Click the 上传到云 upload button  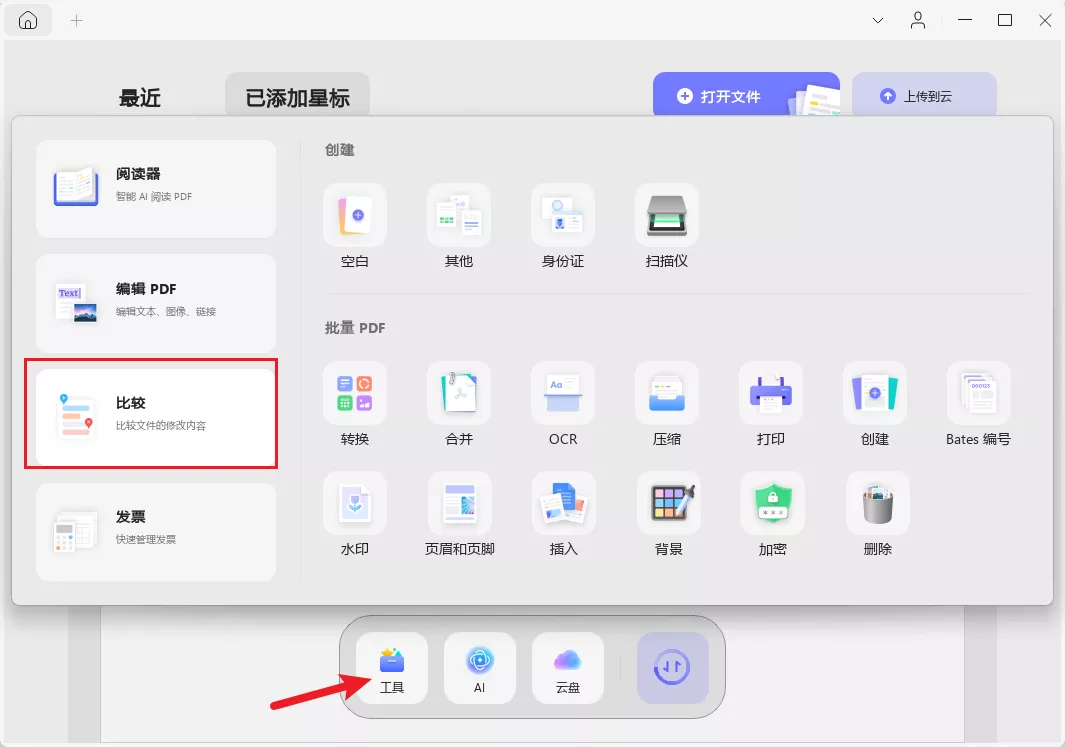pyautogui.click(x=924, y=95)
